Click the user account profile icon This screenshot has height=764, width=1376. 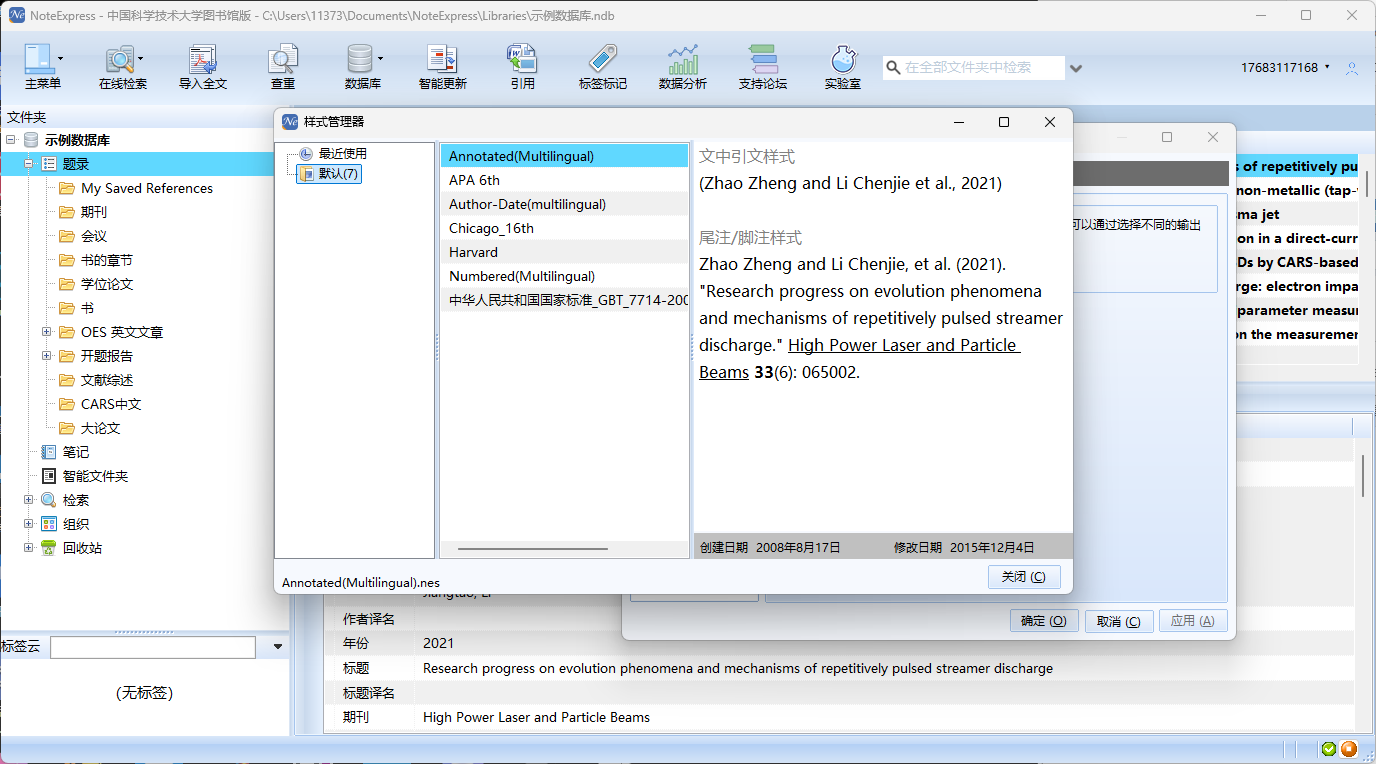click(x=1352, y=68)
